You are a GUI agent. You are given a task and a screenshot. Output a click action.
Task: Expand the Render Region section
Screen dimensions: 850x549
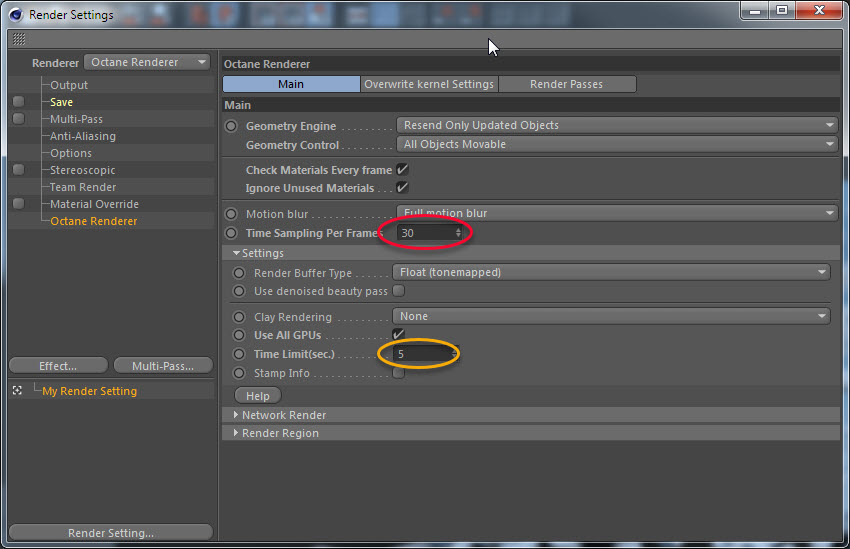[x=236, y=432]
